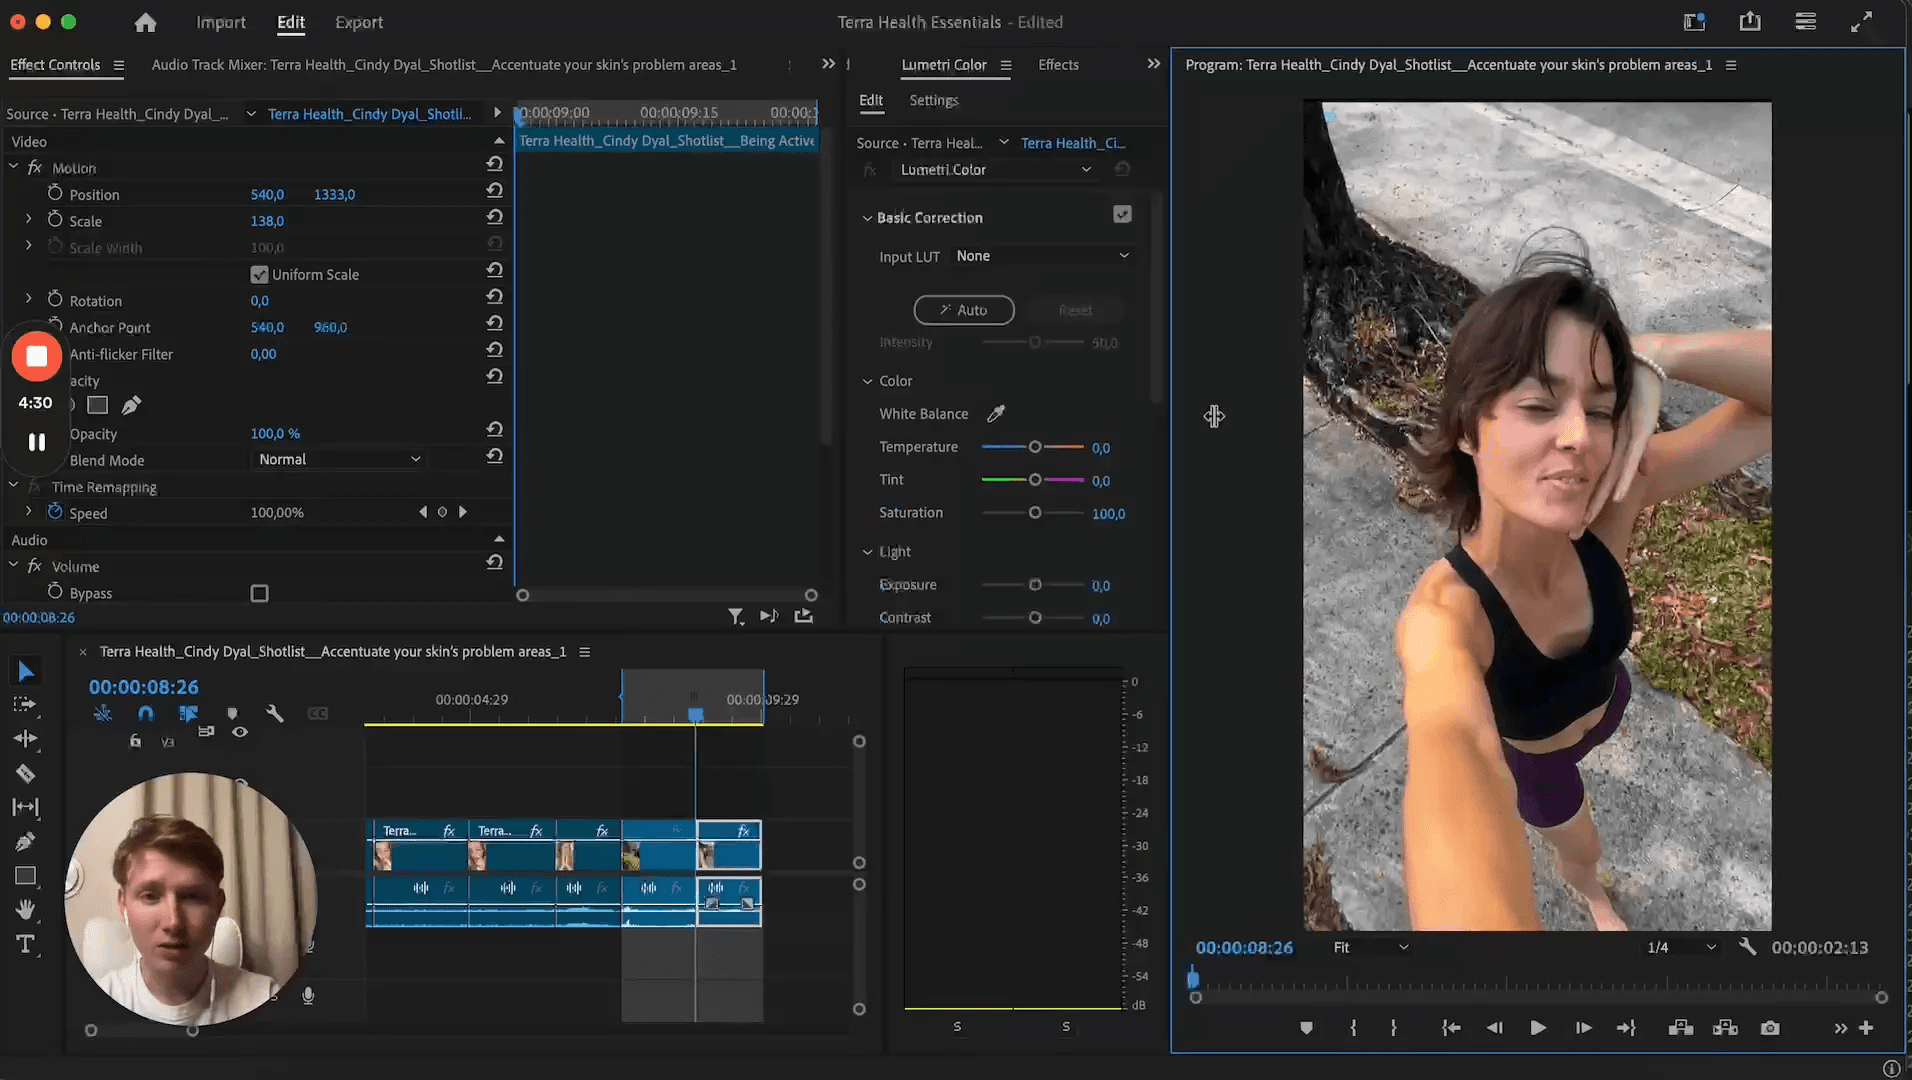Open the Input LUT dropdown
The height and width of the screenshot is (1080, 1912).
coord(1041,256)
